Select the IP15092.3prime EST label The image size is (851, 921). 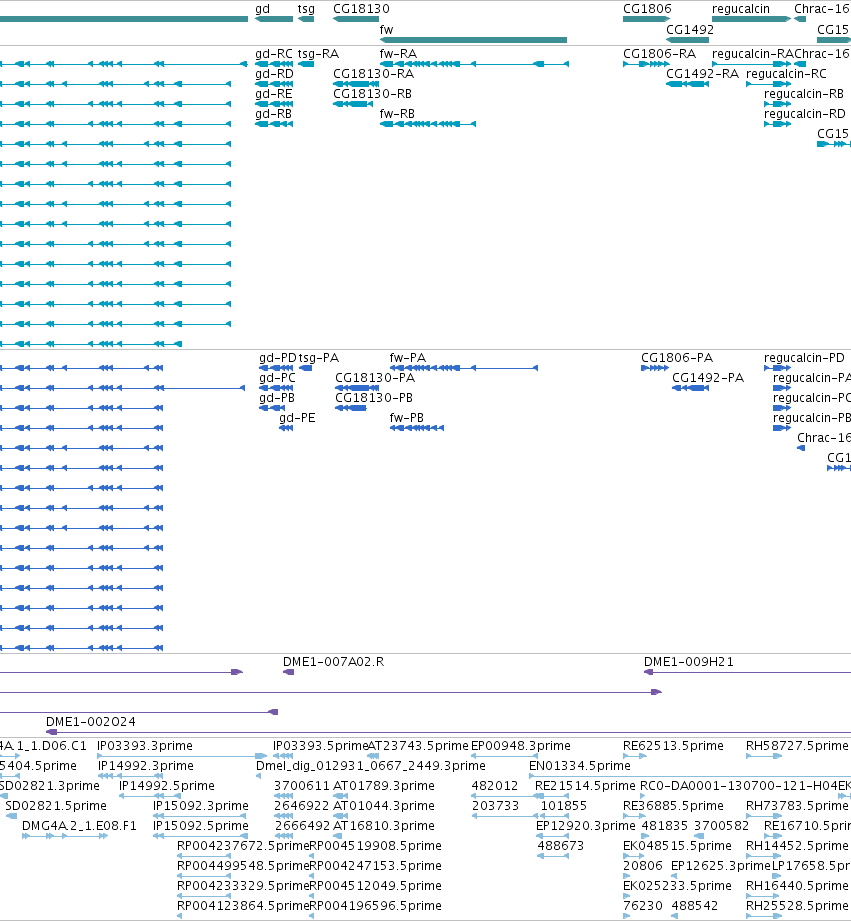coord(201,806)
